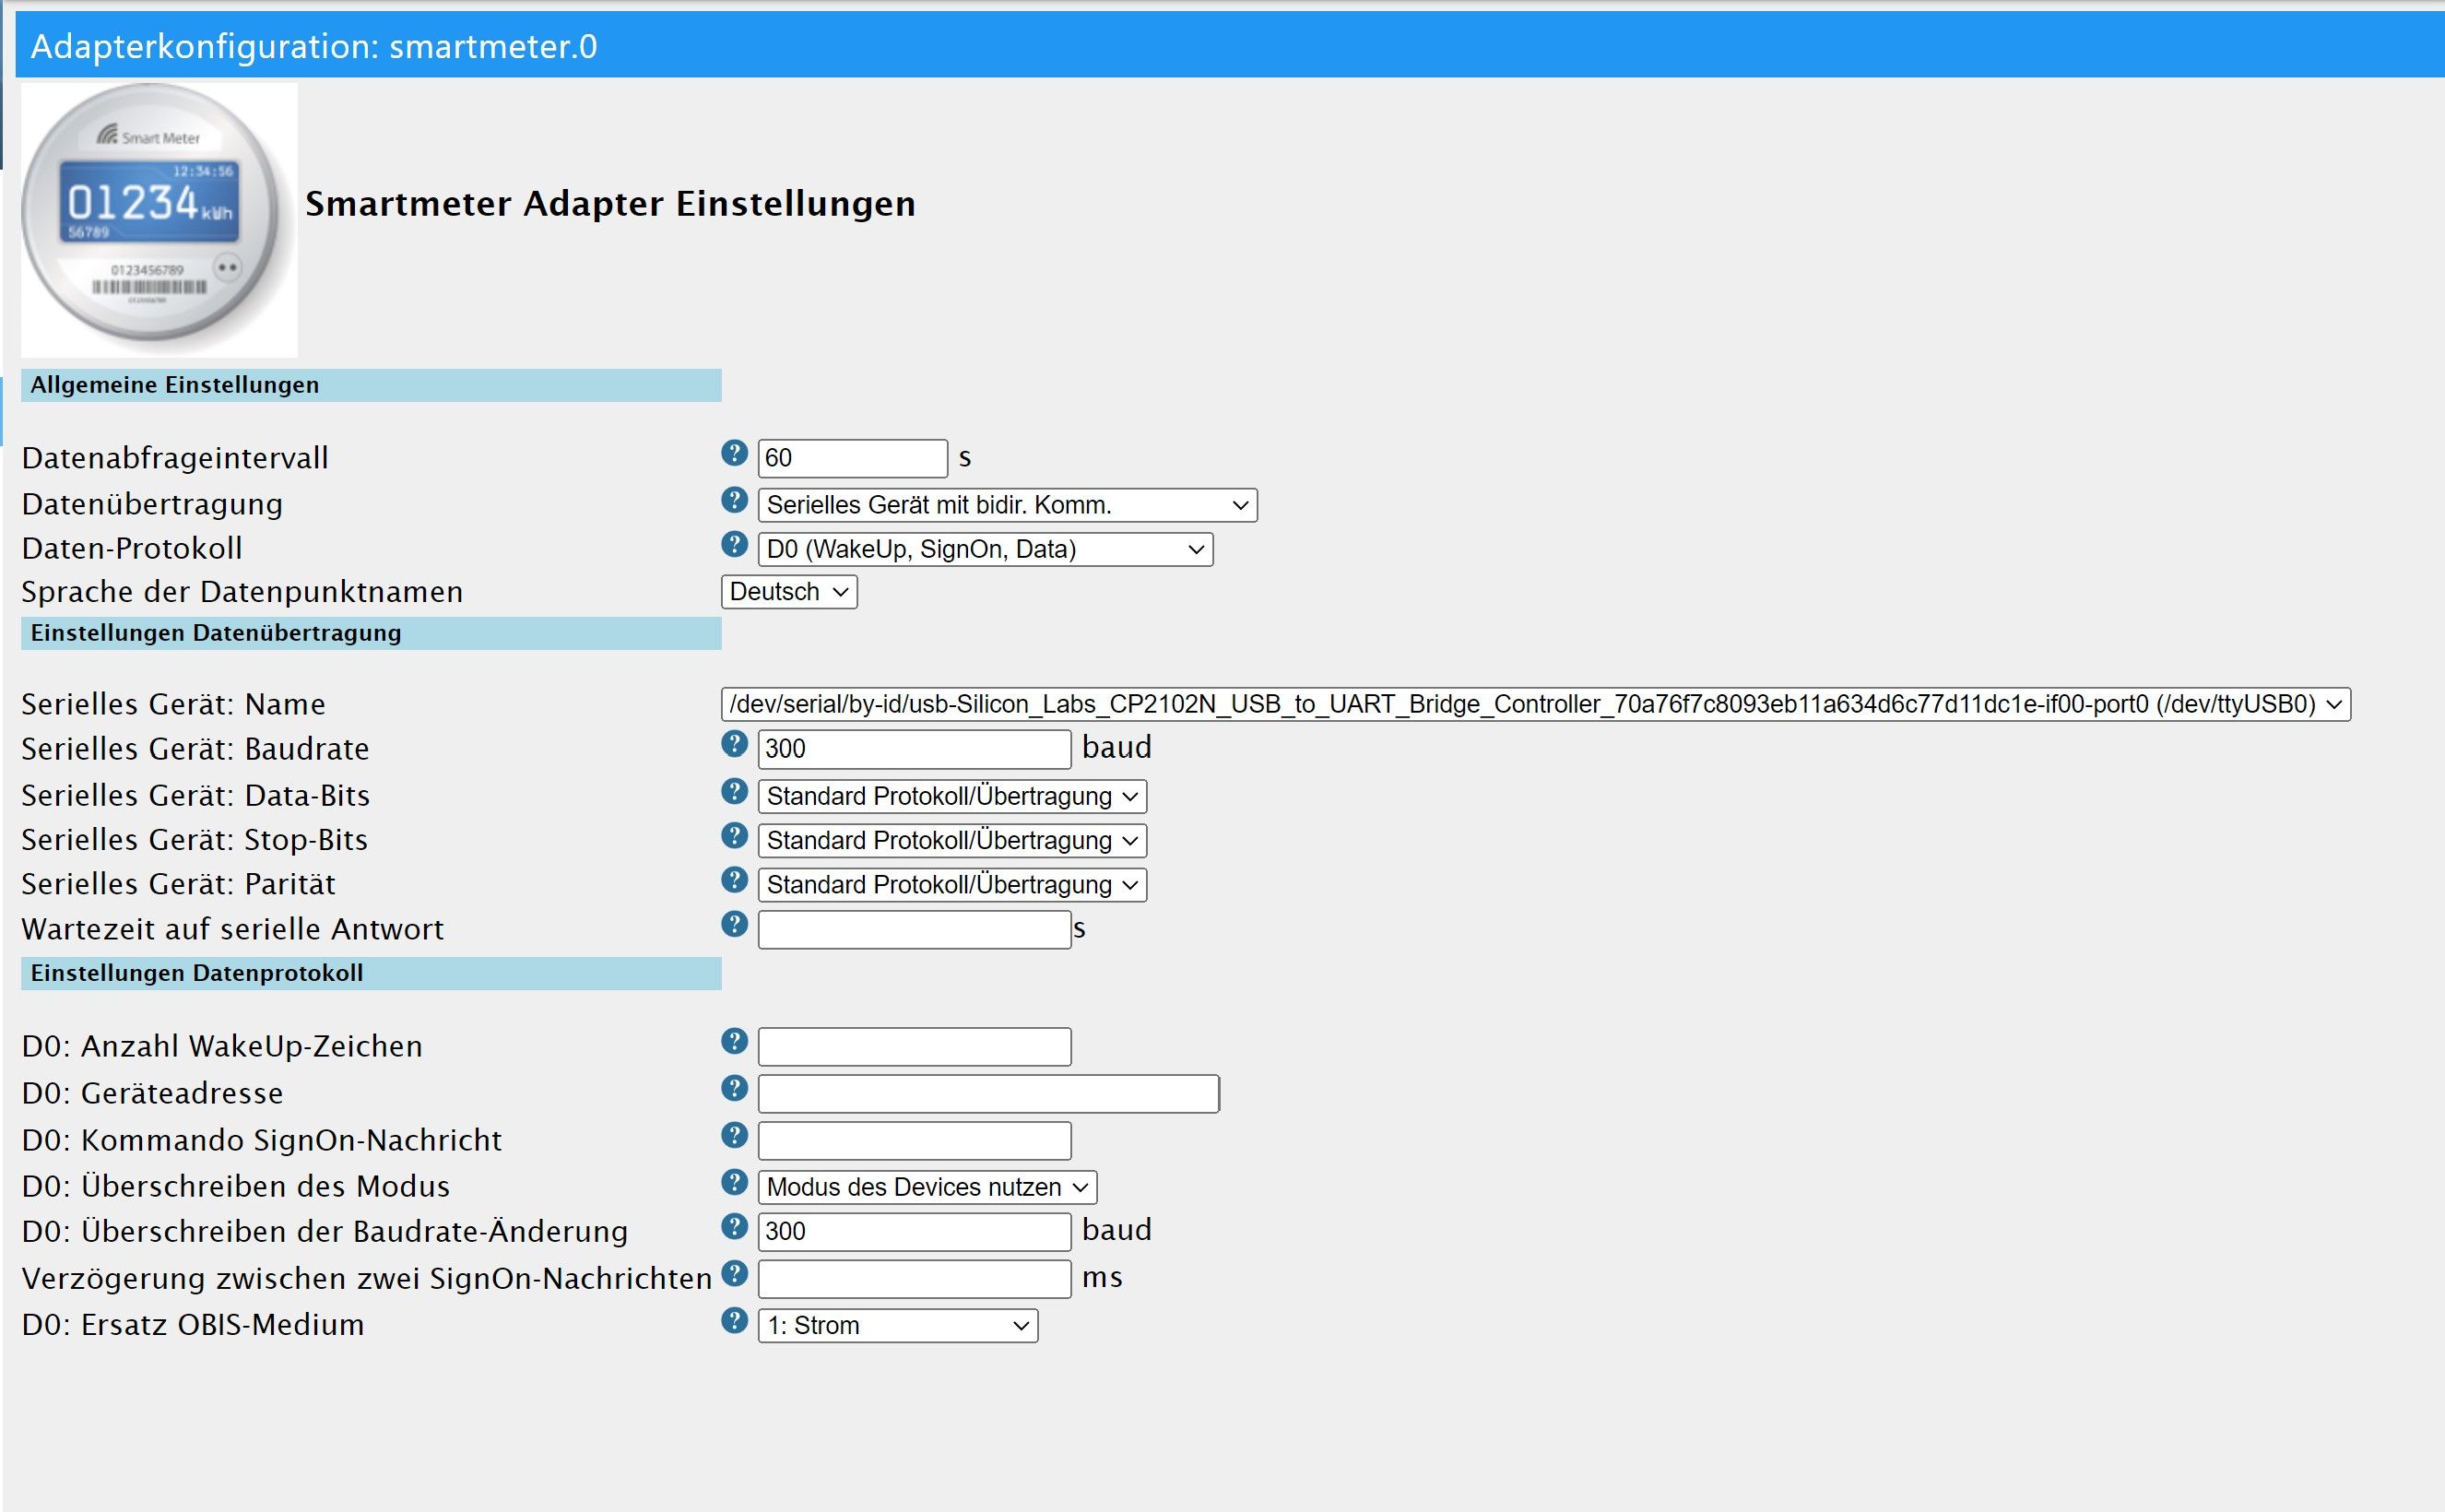Open the 1: Strom medium dropdown
Viewport: 2445px width, 1512px height.
[x=897, y=1326]
